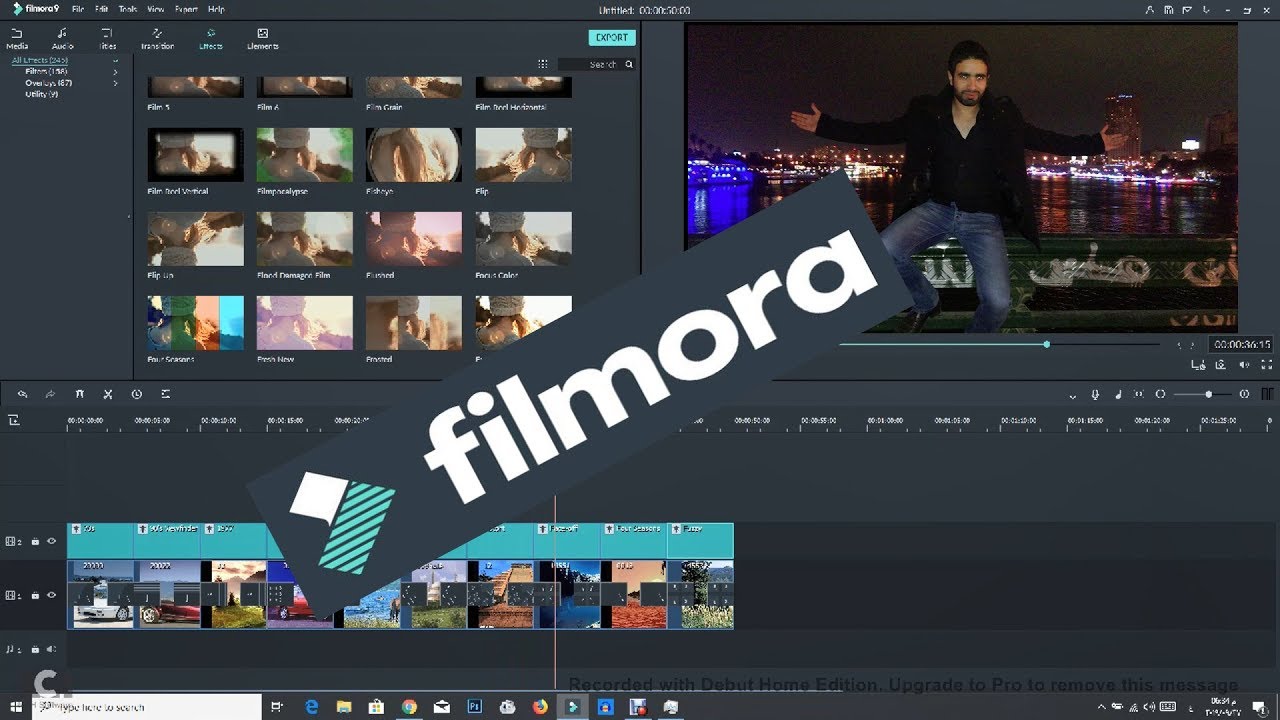Open the Transition tab
The width and height of the screenshot is (1280, 720).
pos(157,39)
